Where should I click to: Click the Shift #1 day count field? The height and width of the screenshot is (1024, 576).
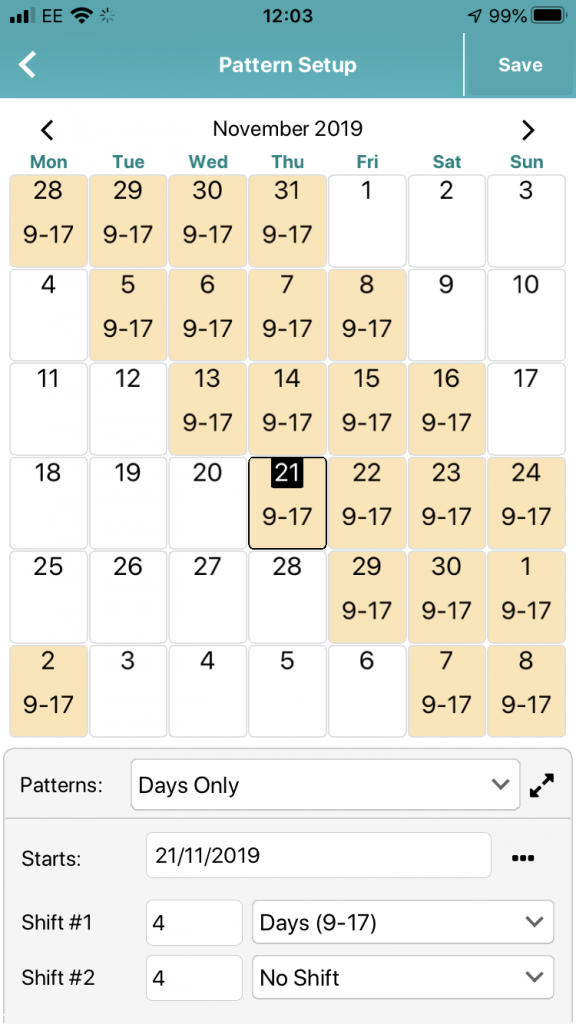click(193, 922)
